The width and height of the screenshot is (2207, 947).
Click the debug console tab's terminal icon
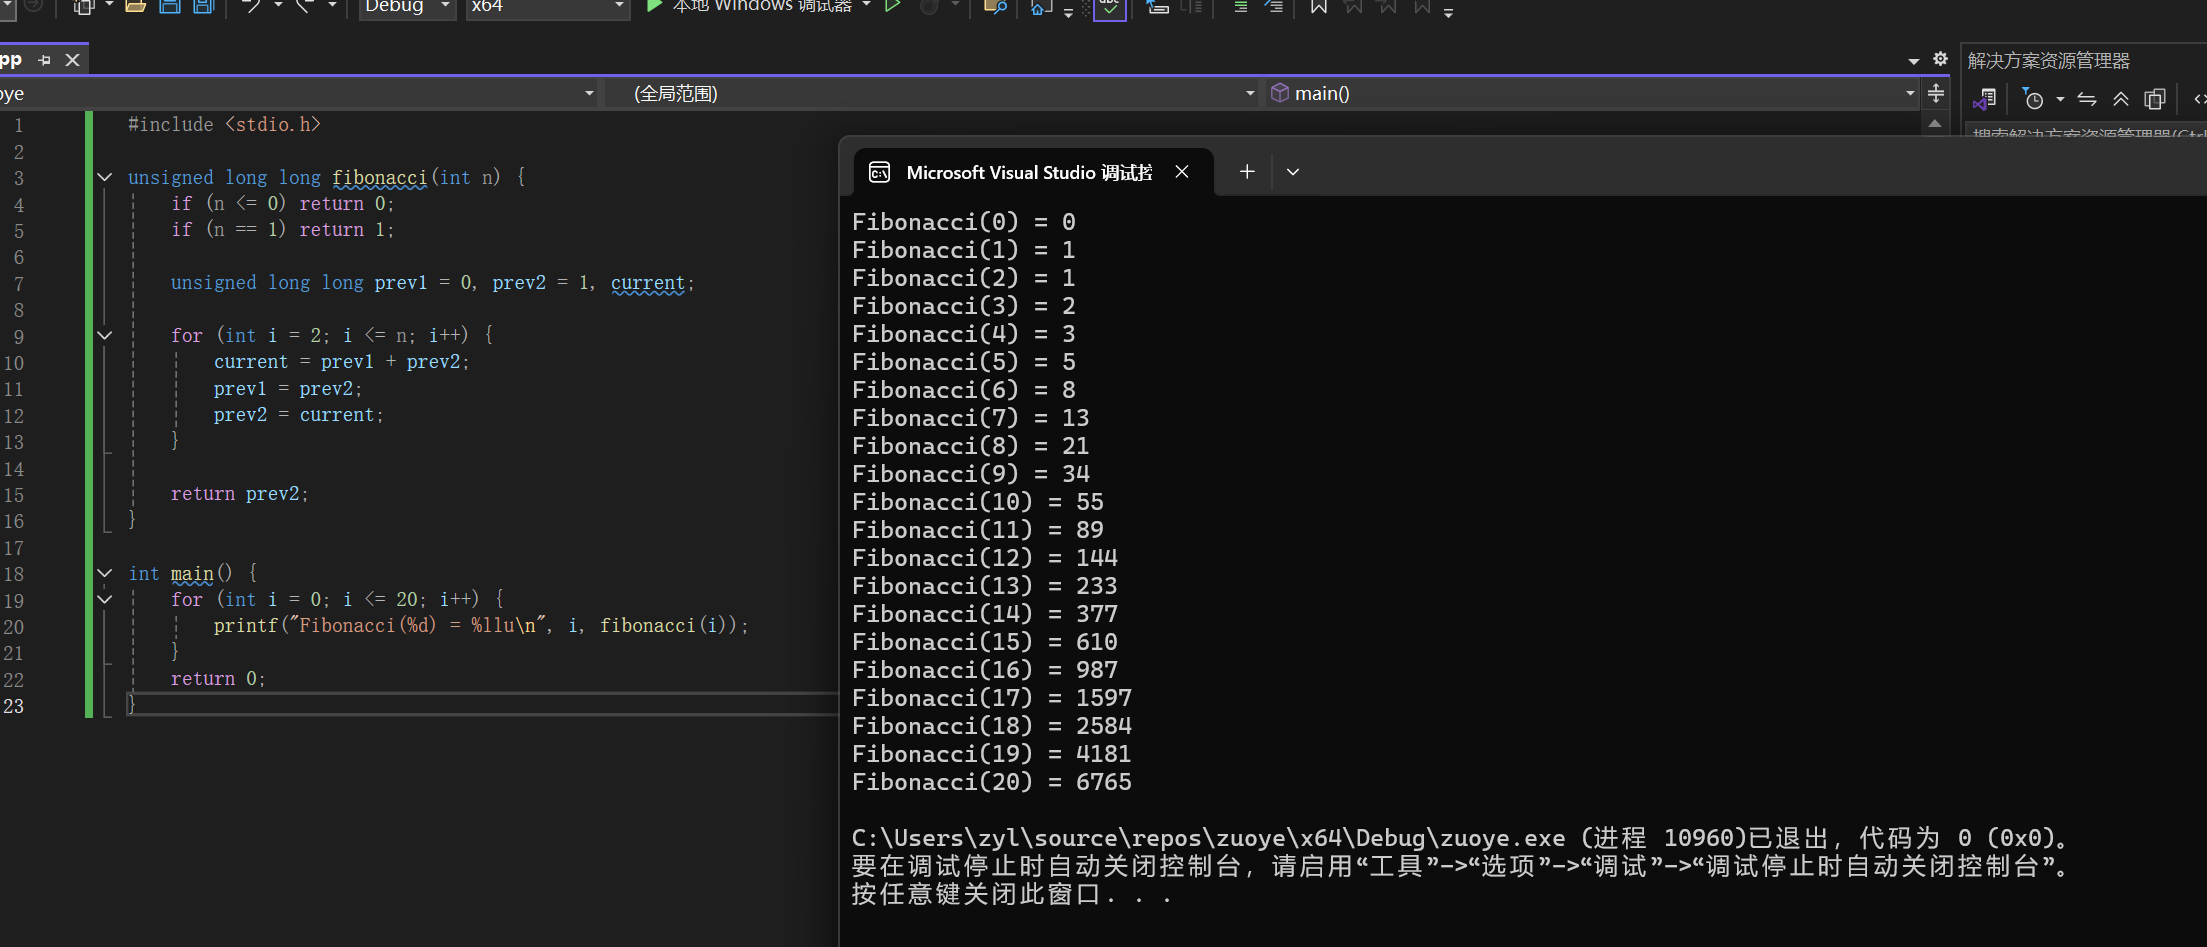click(x=880, y=172)
